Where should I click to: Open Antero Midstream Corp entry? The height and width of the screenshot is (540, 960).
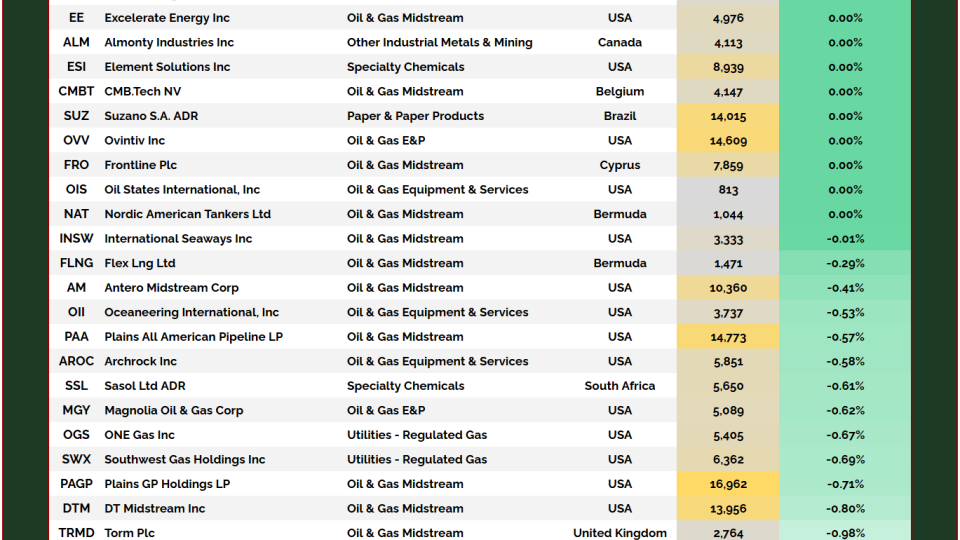coord(171,288)
